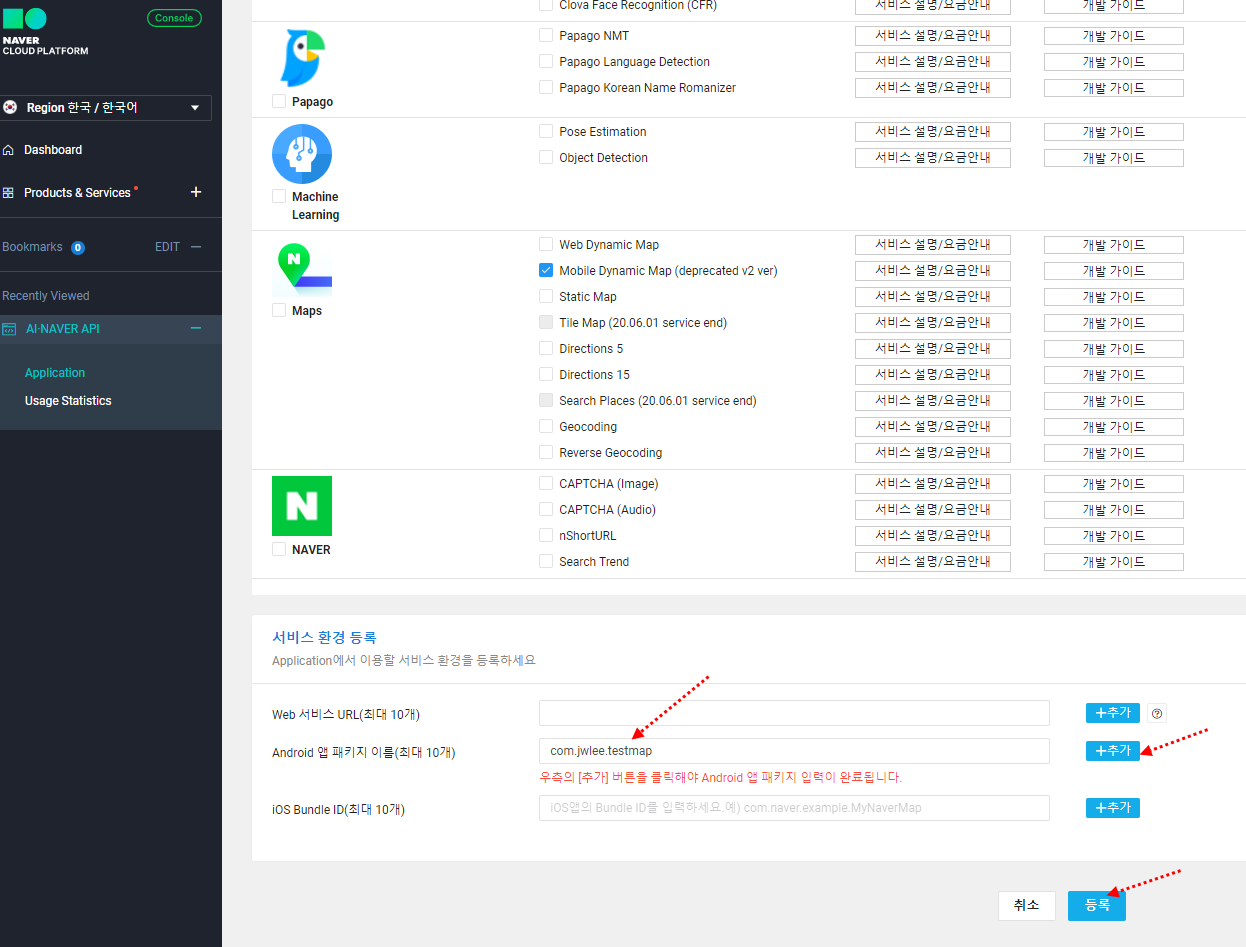Image resolution: width=1246 pixels, height=947 pixels.
Task: Click the green NAVER N icon
Action: [x=302, y=506]
